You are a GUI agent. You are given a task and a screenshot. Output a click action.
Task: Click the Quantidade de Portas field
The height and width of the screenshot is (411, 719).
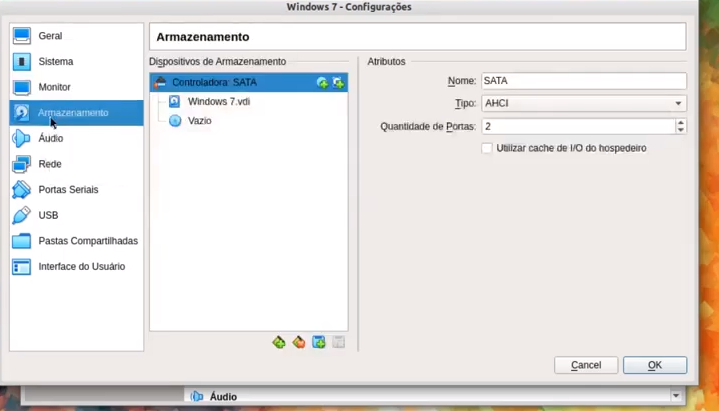point(578,127)
